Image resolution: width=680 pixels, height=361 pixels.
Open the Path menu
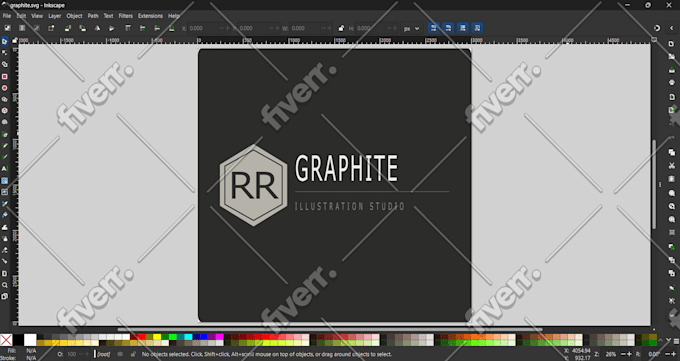(x=93, y=16)
